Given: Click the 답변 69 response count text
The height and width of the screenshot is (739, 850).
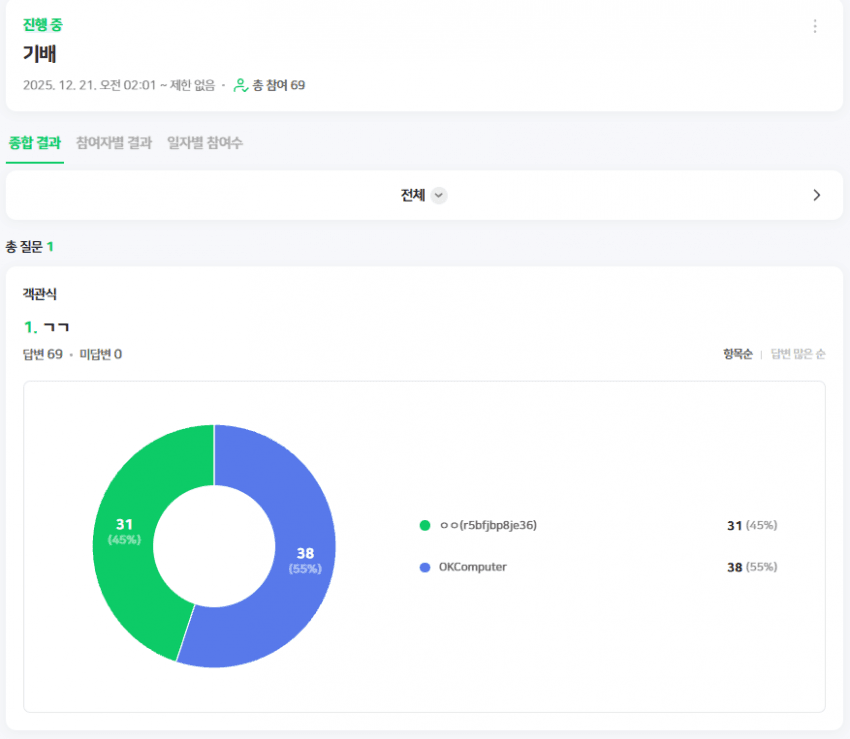Looking at the screenshot, I should click(43, 354).
